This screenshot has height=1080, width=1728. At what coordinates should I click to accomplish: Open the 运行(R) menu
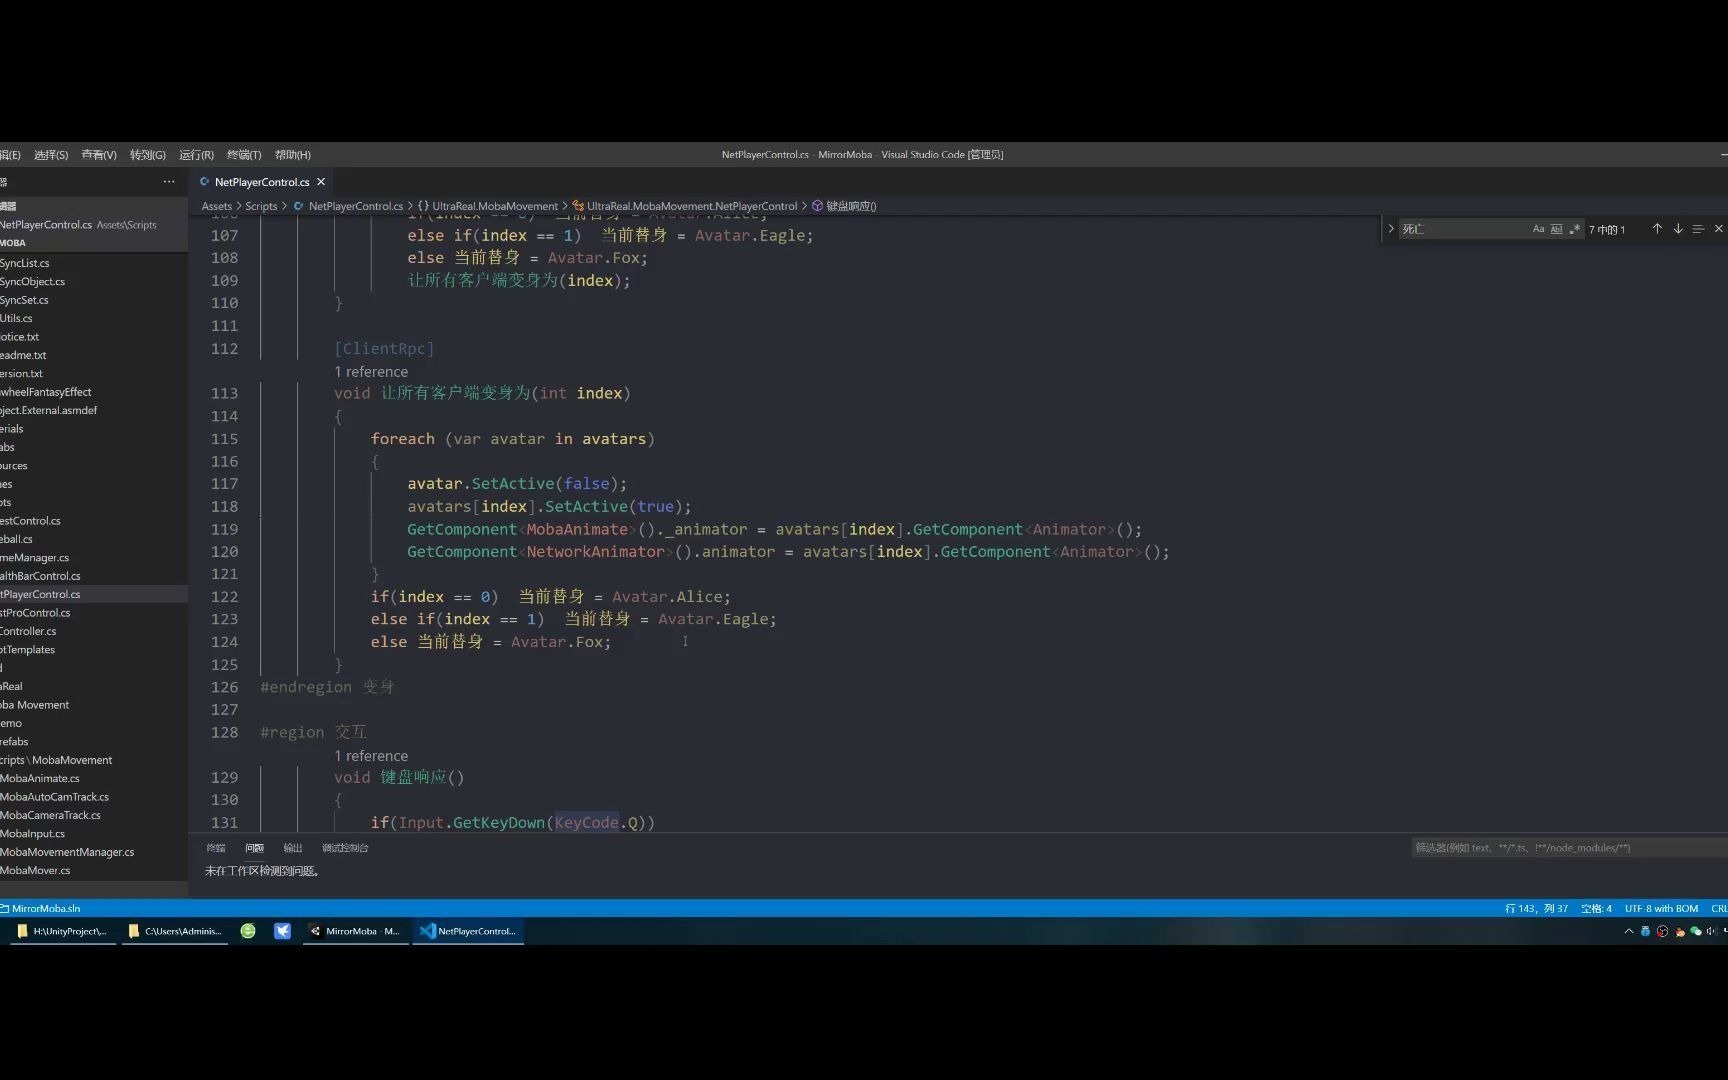pyautogui.click(x=196, y=155)
